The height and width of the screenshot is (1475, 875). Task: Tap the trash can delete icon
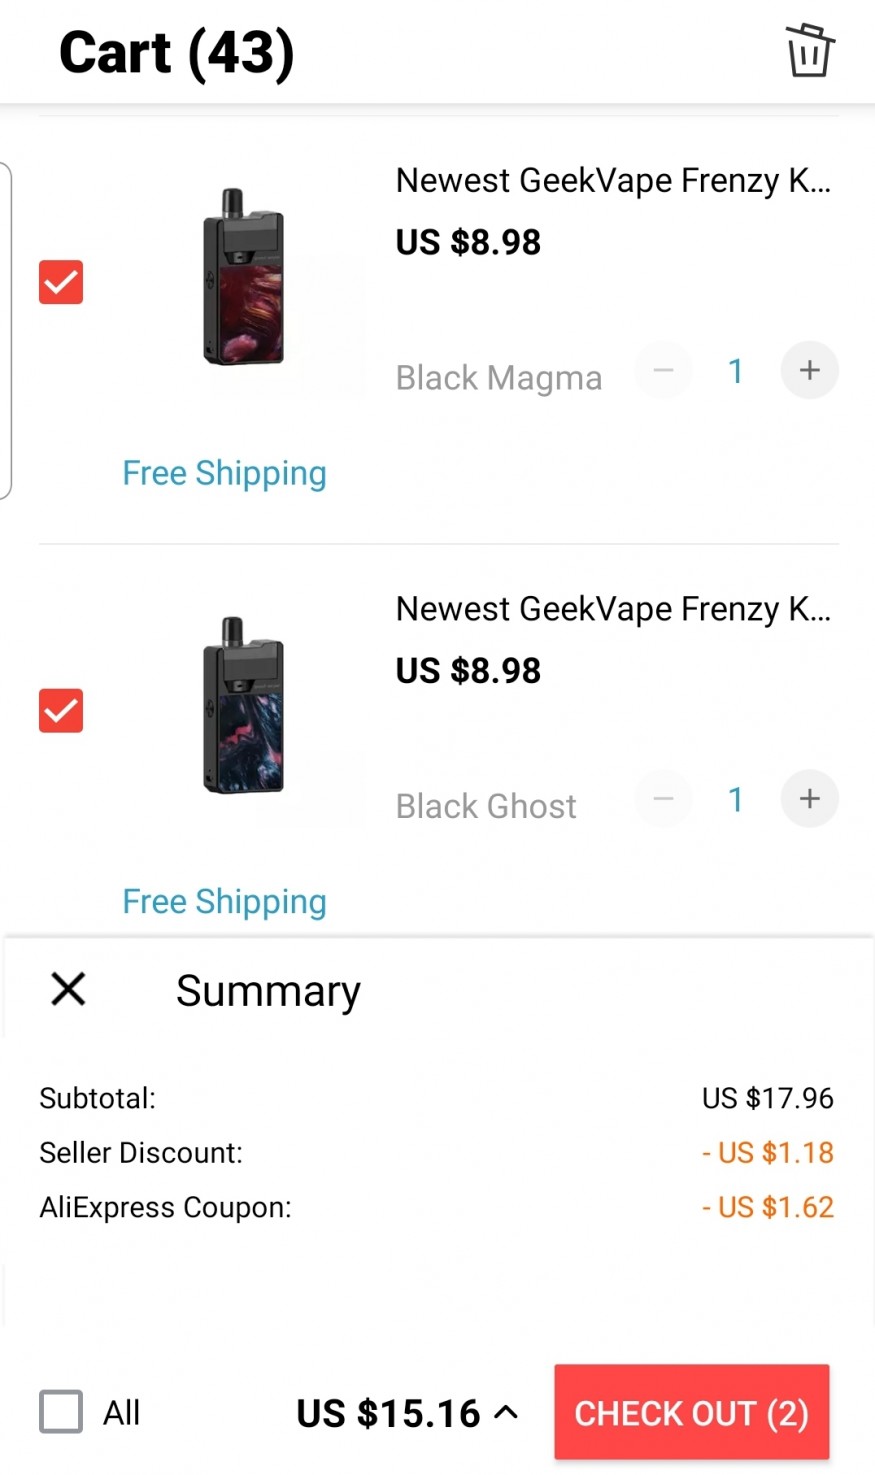(x=809, y=50)
